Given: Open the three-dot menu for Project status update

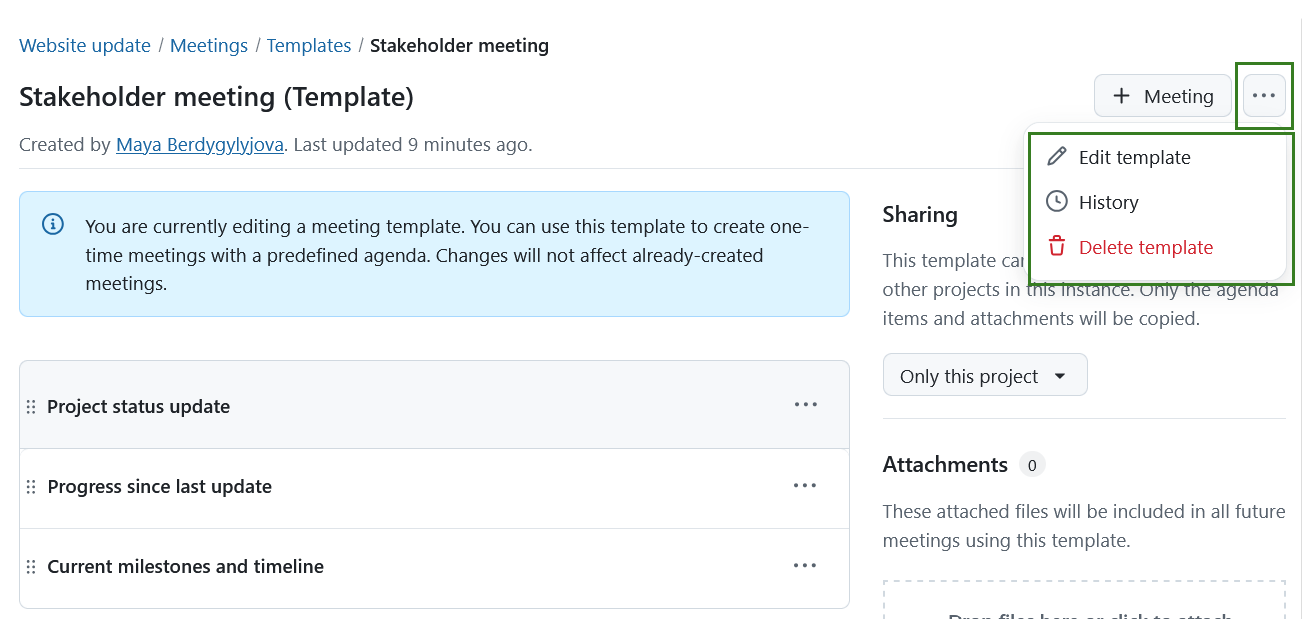Looking at the screenshot, I should tap(805, 405).
